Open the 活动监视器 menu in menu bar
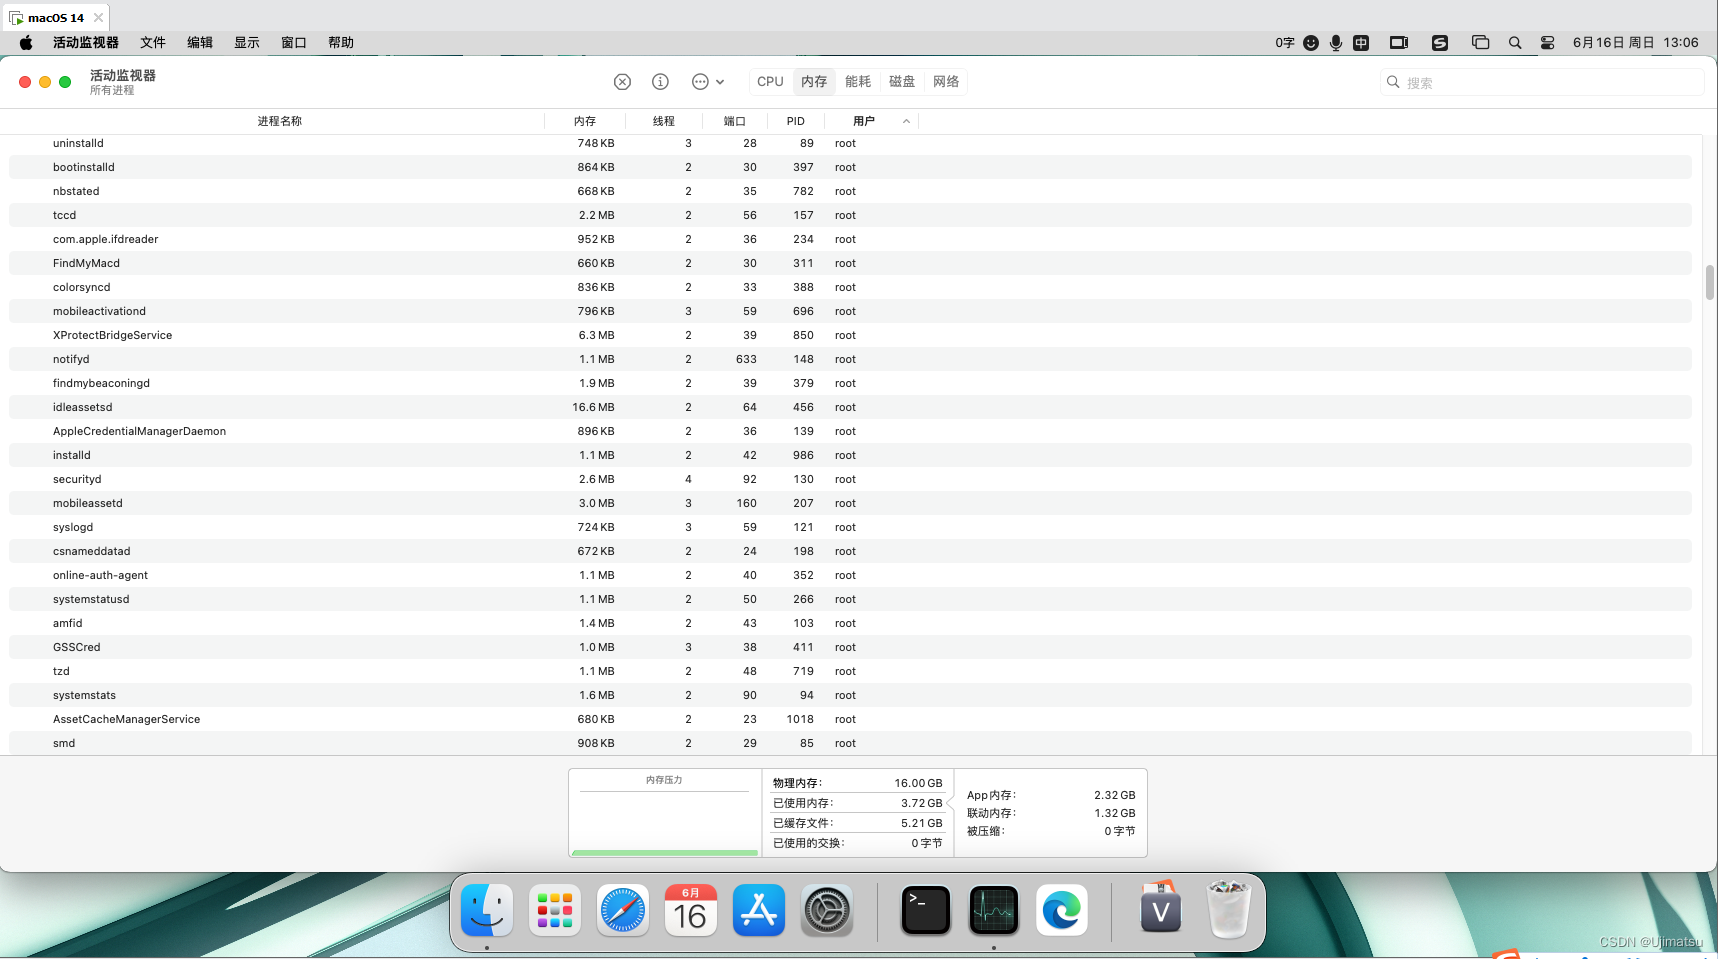The image size is (1718, 959). (x=86, y=43)
